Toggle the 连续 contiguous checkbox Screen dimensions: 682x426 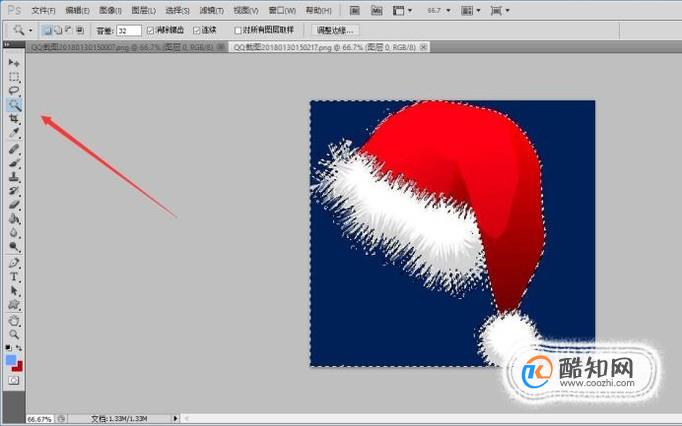[197, 30]
